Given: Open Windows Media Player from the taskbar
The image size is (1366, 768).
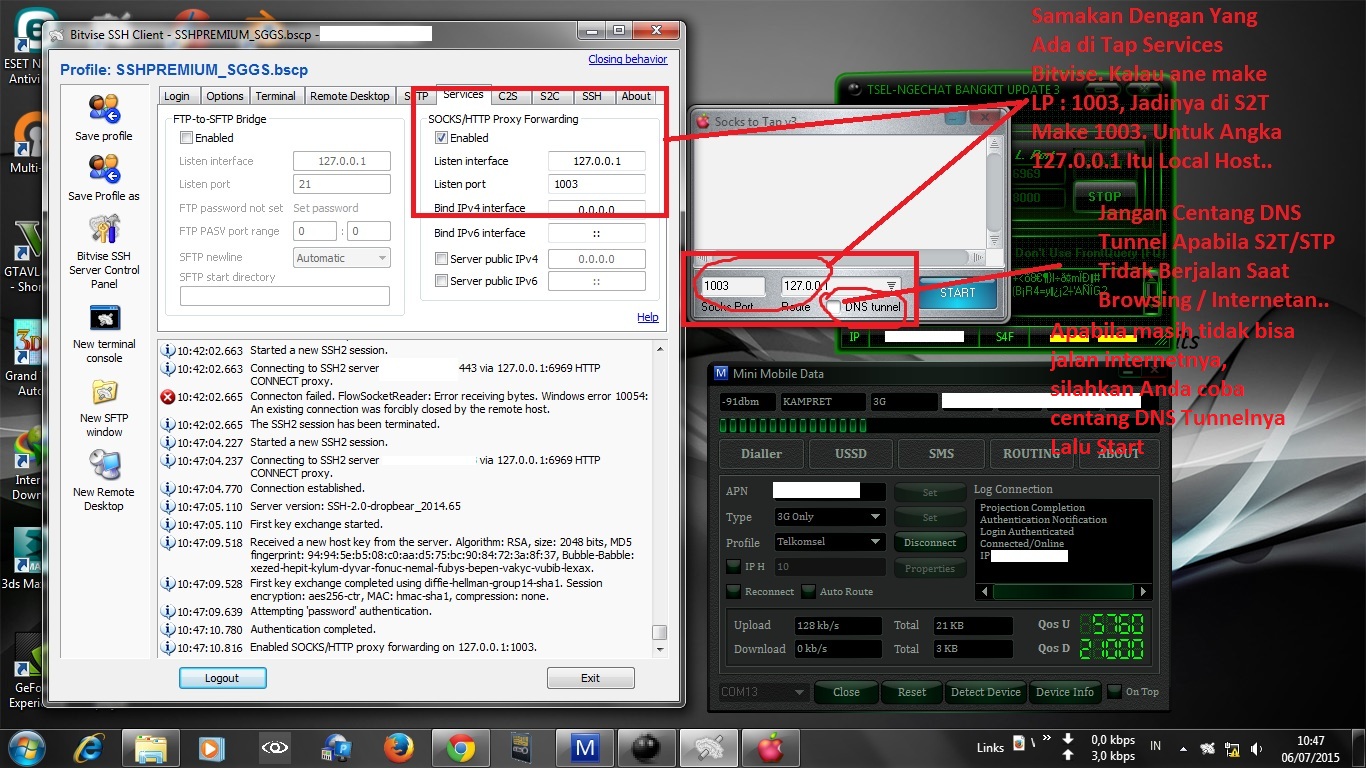Looking at the screenshot, I should click(212, 747).
